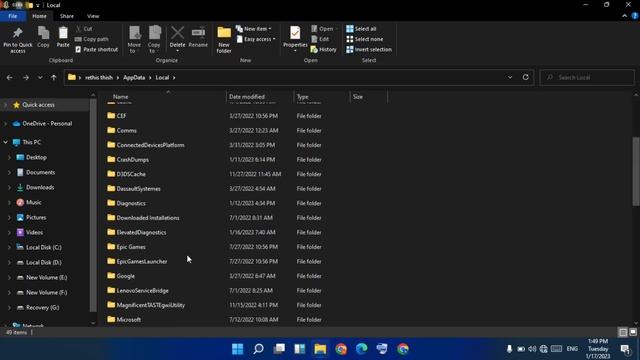The image size is (640, 360).
Task: Expand Local Disk (C:) node
Action: [x=9, y=247]
